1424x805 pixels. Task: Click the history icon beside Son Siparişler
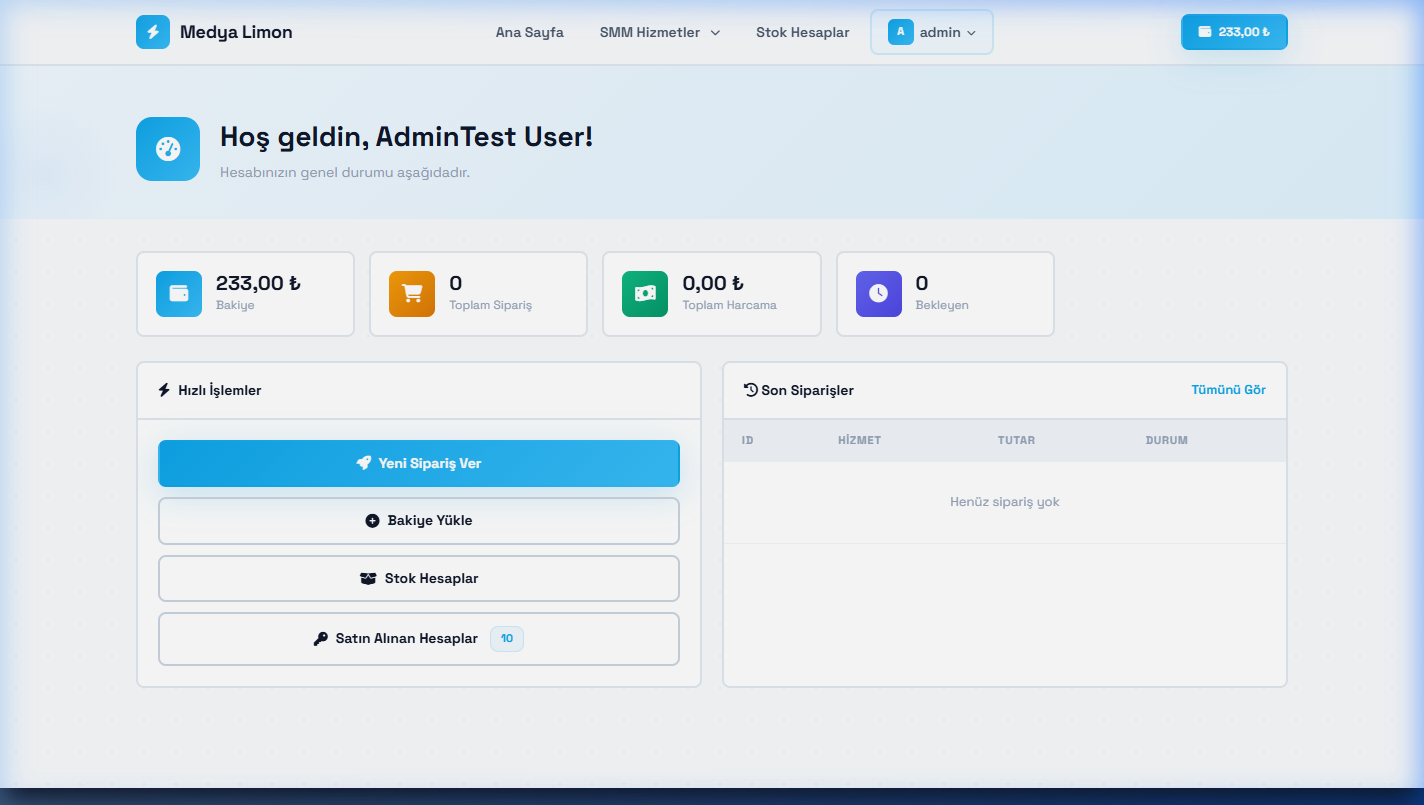point(751,390)
